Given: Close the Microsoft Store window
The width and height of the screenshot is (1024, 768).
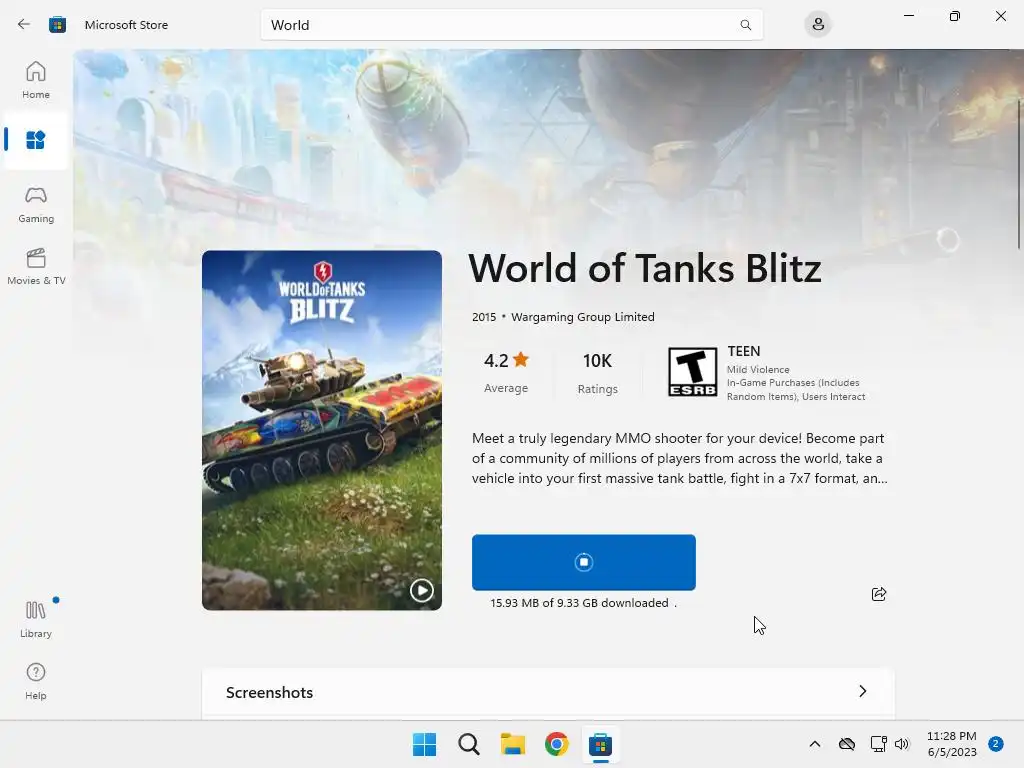Looking at the screenshot, I should pos(1000,16).
